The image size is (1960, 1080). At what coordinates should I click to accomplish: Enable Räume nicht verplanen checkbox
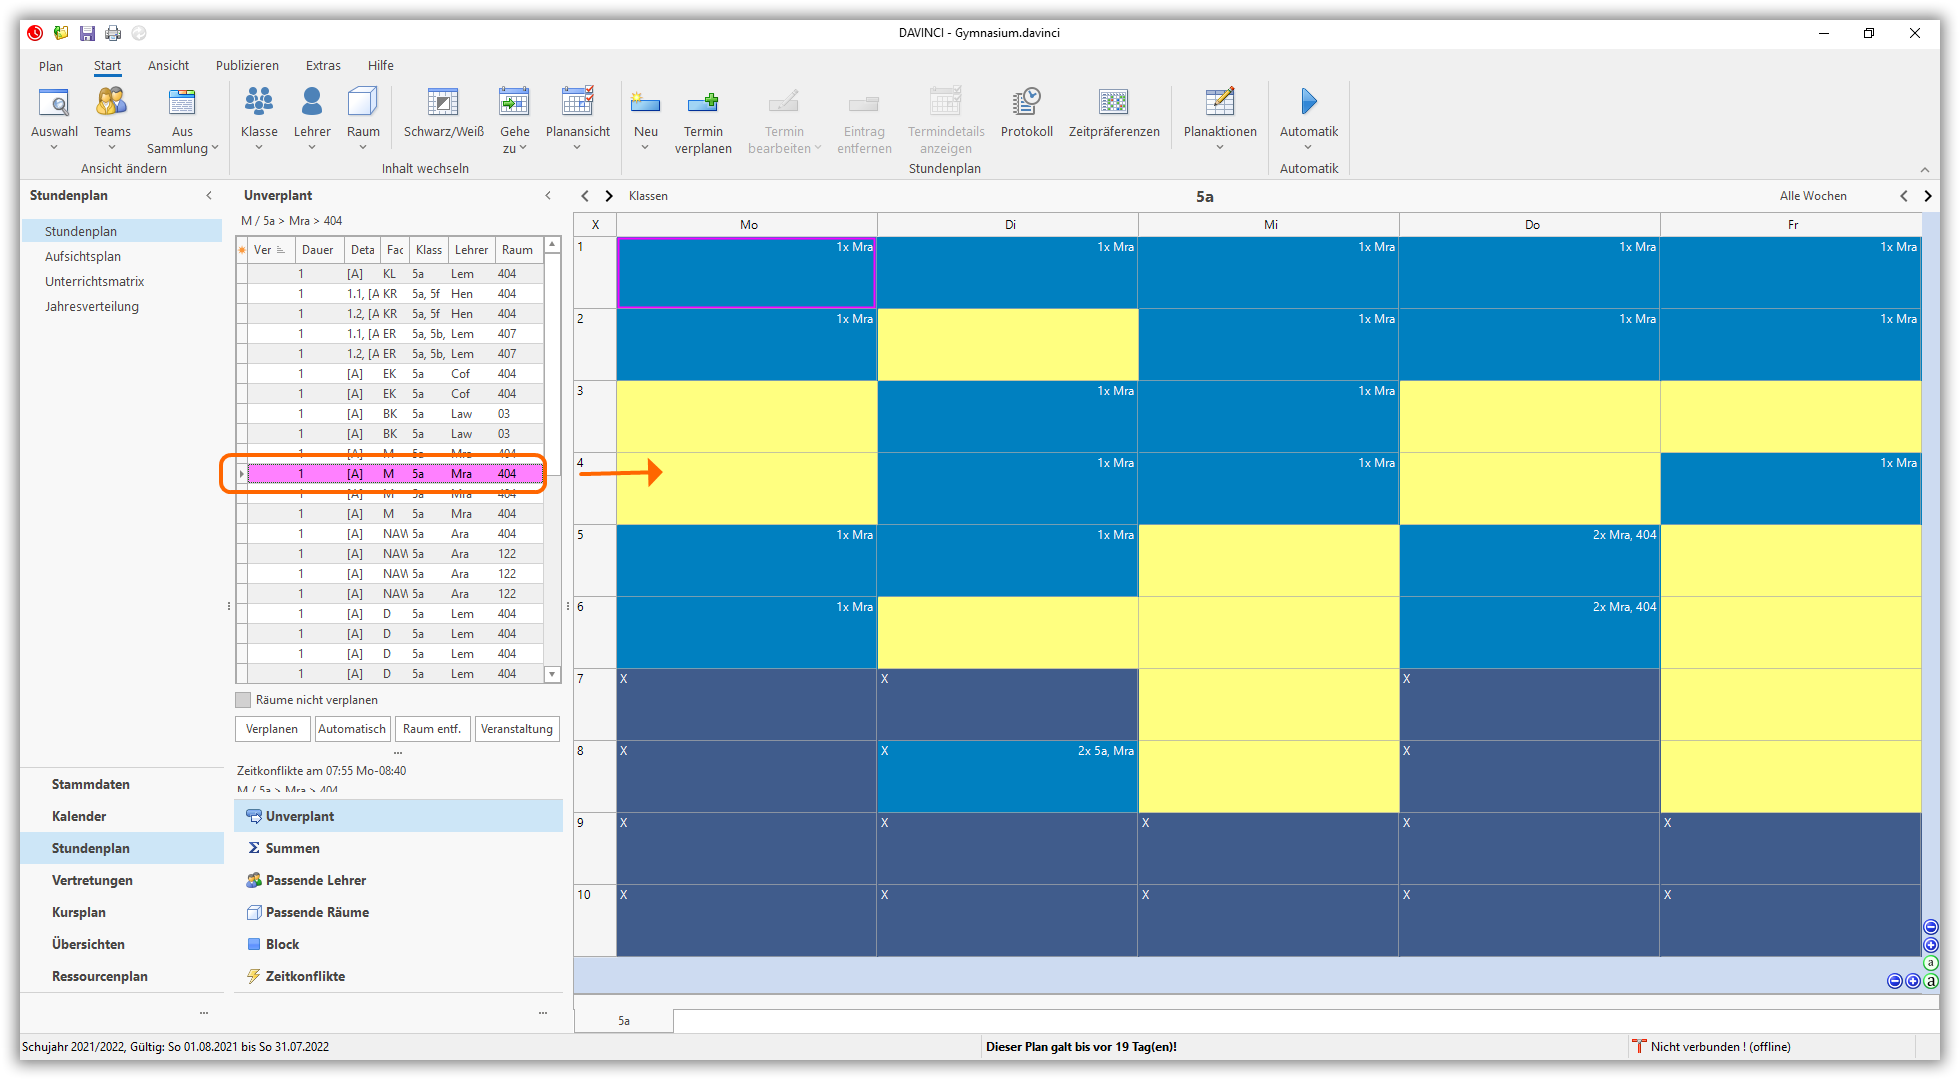pos(243,700)
